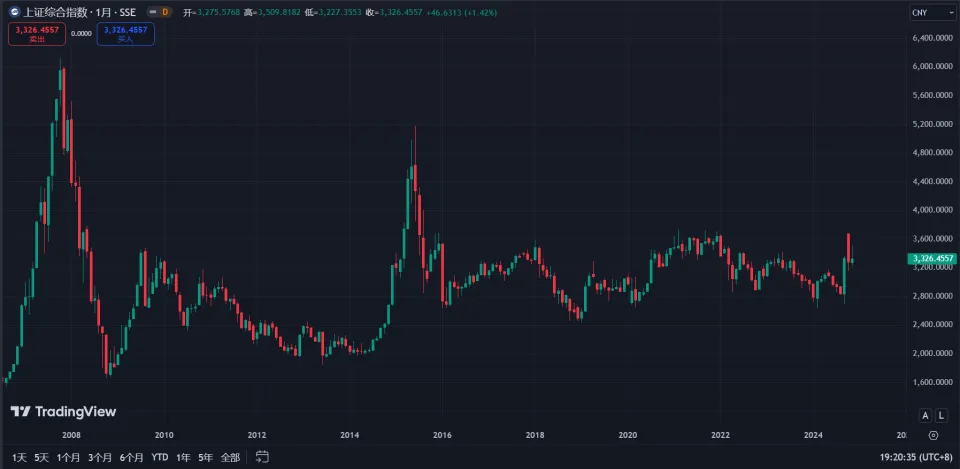
Task: Show the 5年 time range
Action: (x=205, y=457)
